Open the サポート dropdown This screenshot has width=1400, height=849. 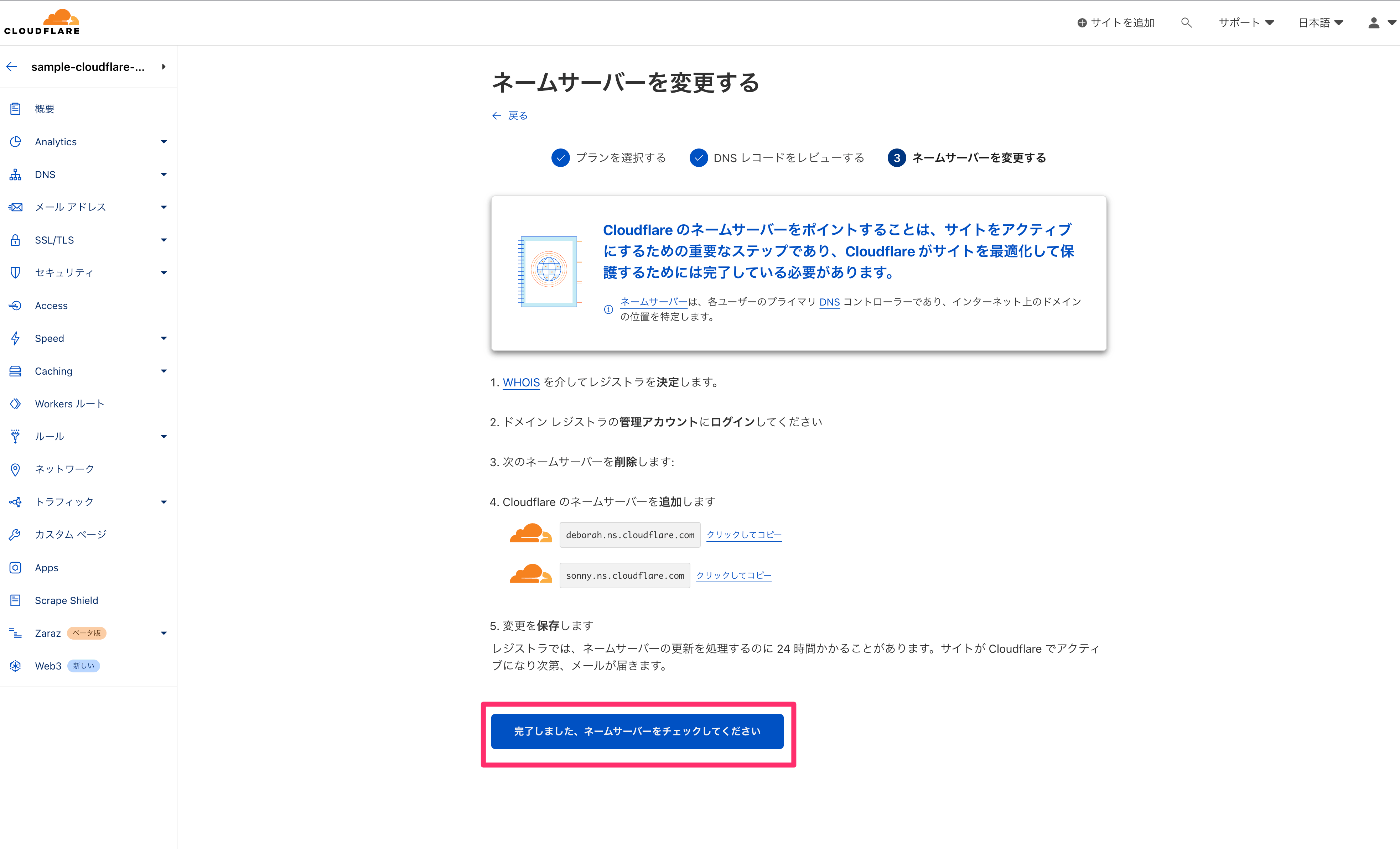coord(1244,21)
